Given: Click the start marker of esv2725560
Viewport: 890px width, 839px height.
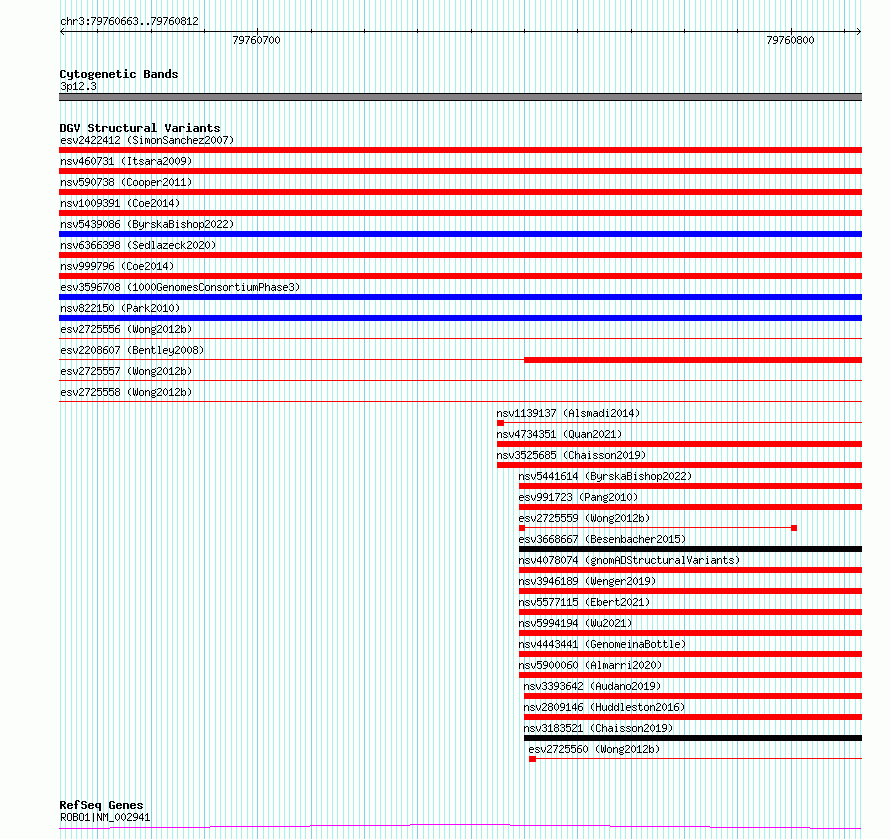Looking at the screenshot, I should point(532,759).
